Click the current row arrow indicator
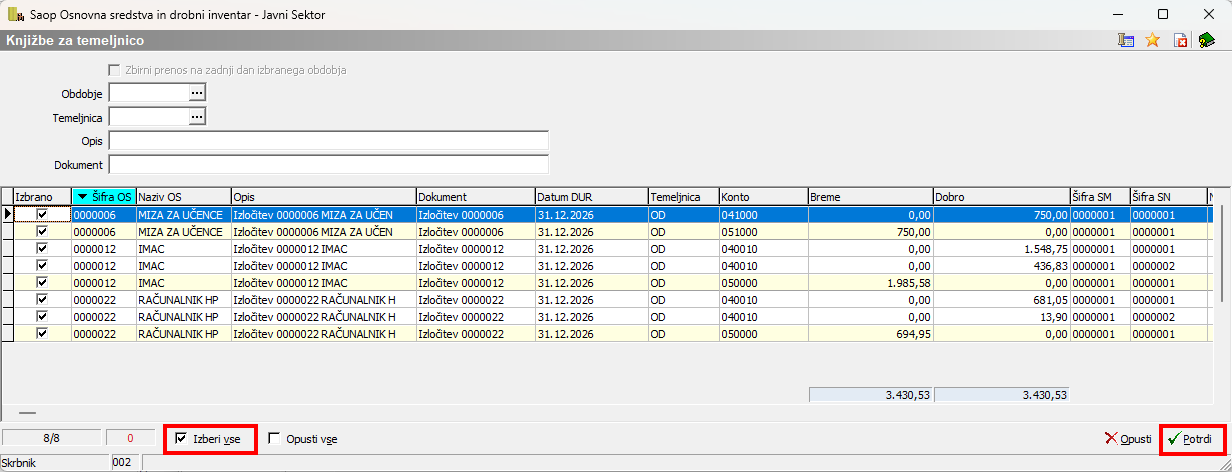Image resolution: width=1232 pixels, height=472 pixels. (x=8, y=214)
